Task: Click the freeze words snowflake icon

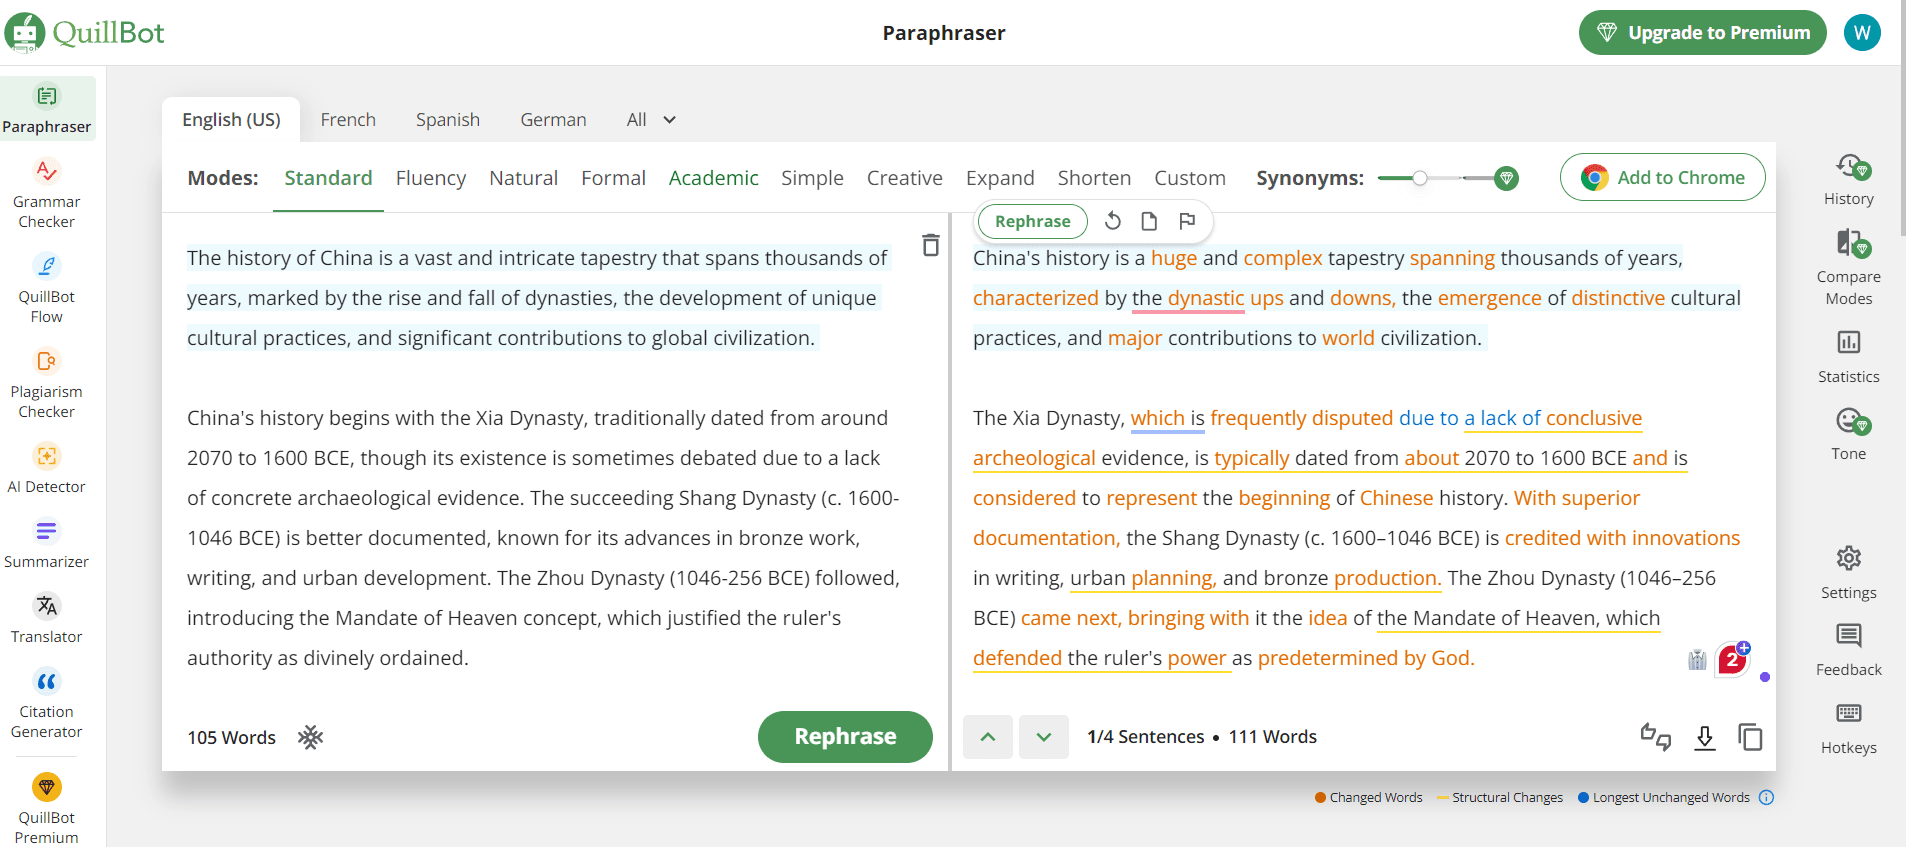Action: pyautogui.click(x=310, y=737)
